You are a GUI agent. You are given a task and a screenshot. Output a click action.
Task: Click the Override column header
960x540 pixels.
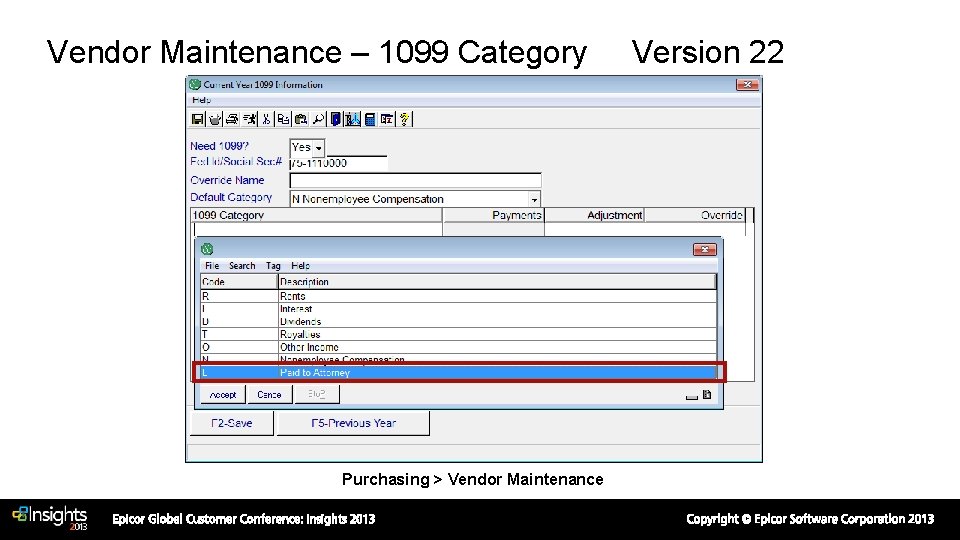pos(696,216)
